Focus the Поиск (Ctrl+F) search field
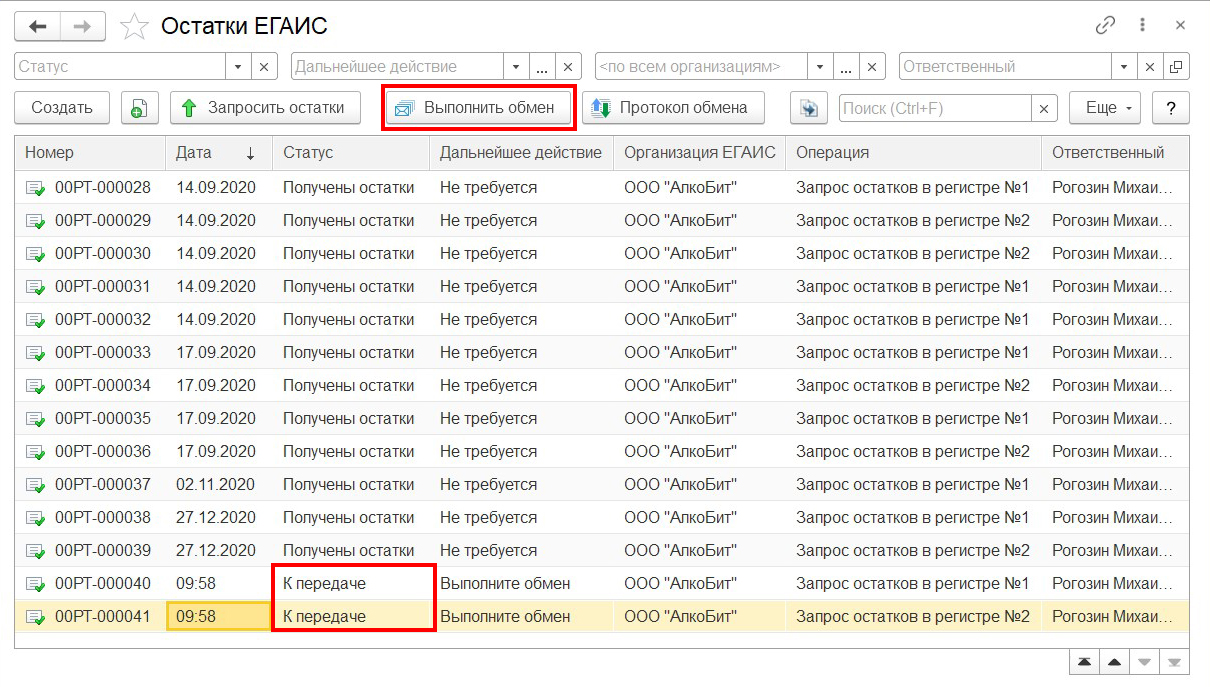 coord(935,108)
